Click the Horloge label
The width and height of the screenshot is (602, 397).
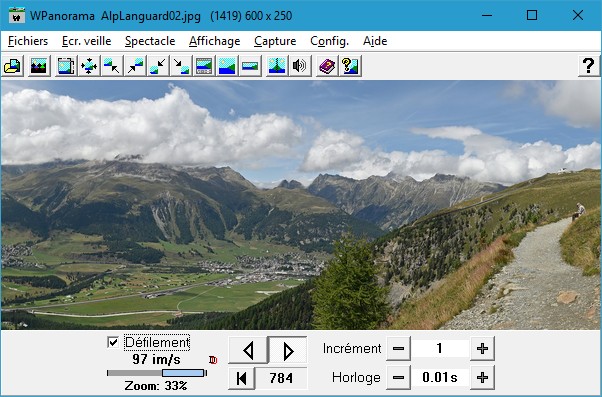tap(356, 378)
